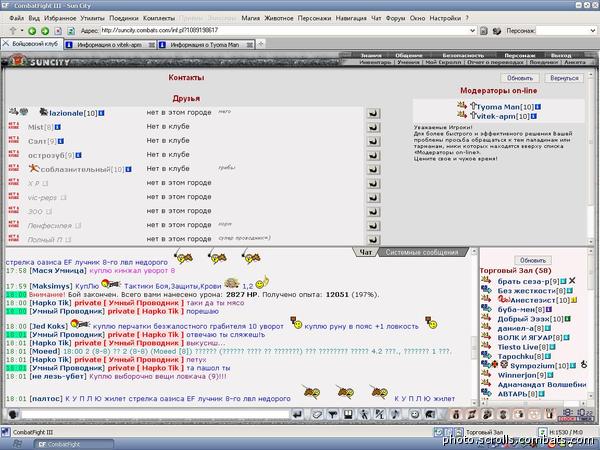Open the Анкета link in game header
The height and width of the screenshot is (450, 600).
pos(575,62)
